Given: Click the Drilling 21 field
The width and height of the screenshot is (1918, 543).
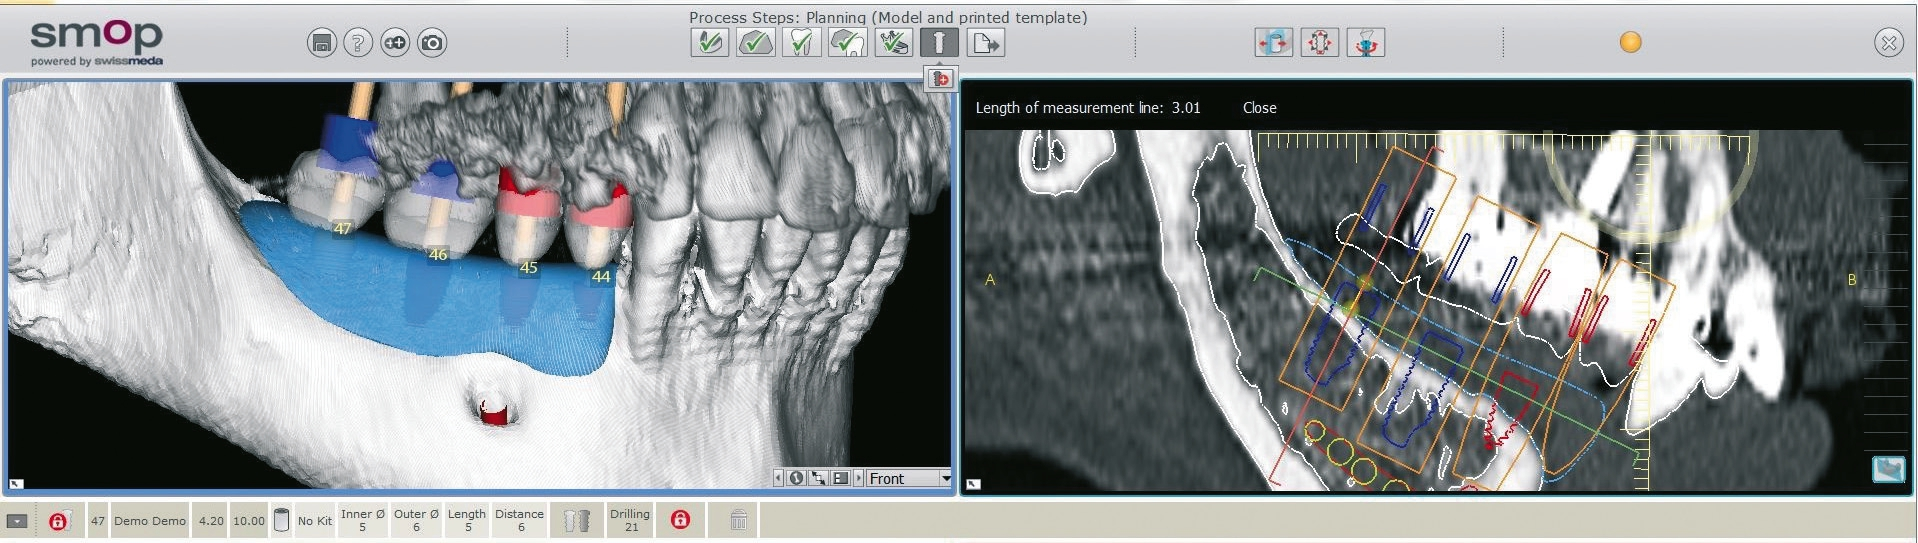Looking at the screenshot, I should [630, 520].
